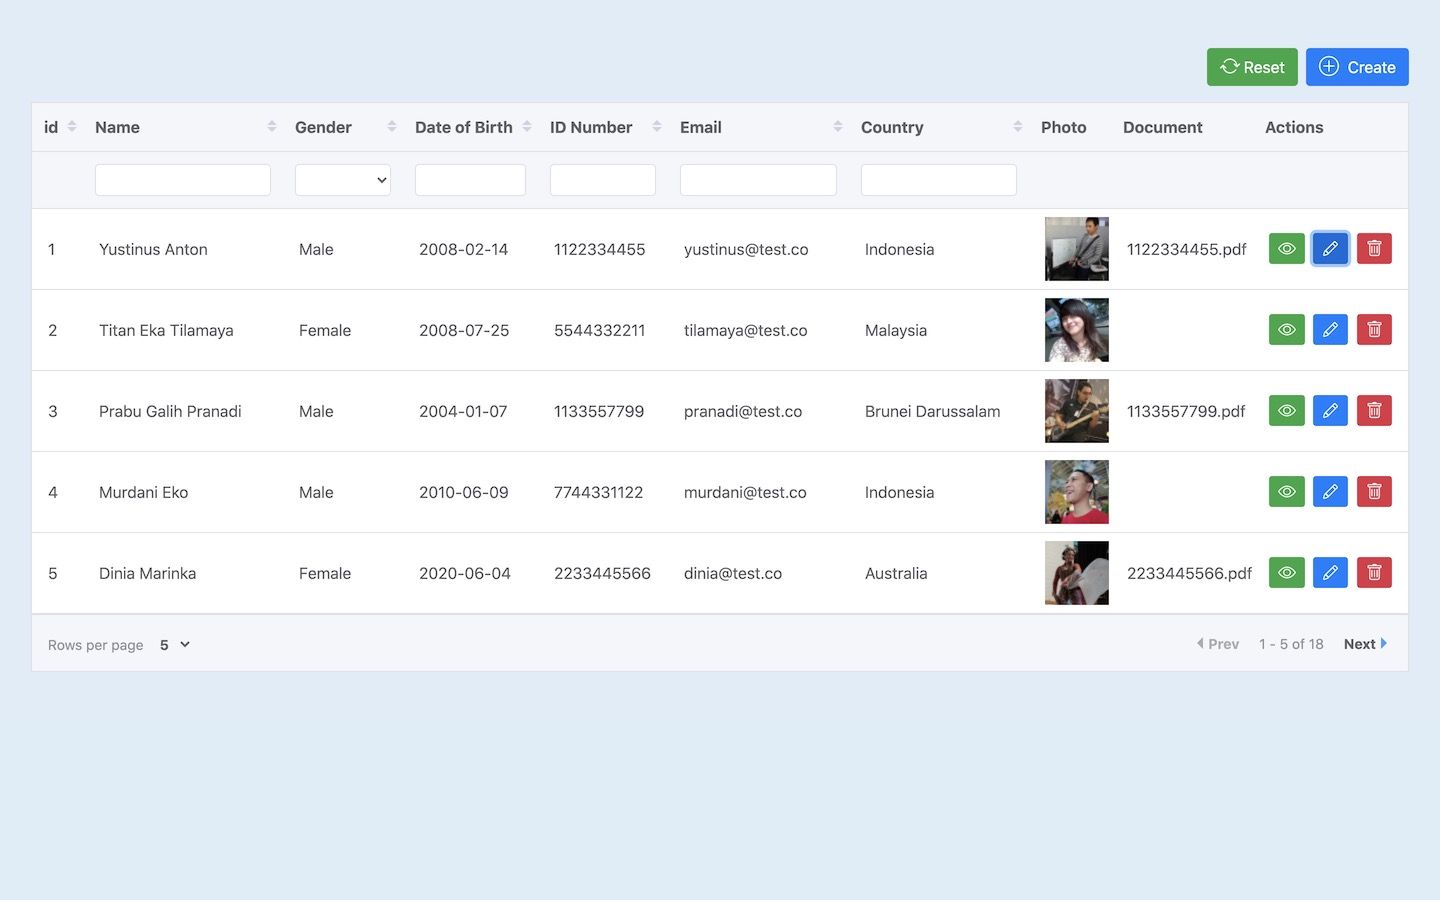This screenshot has width=1440, height=900.
Task: Click the edit pencil icon for Yustinus Anton
Action: (1330, 249)
